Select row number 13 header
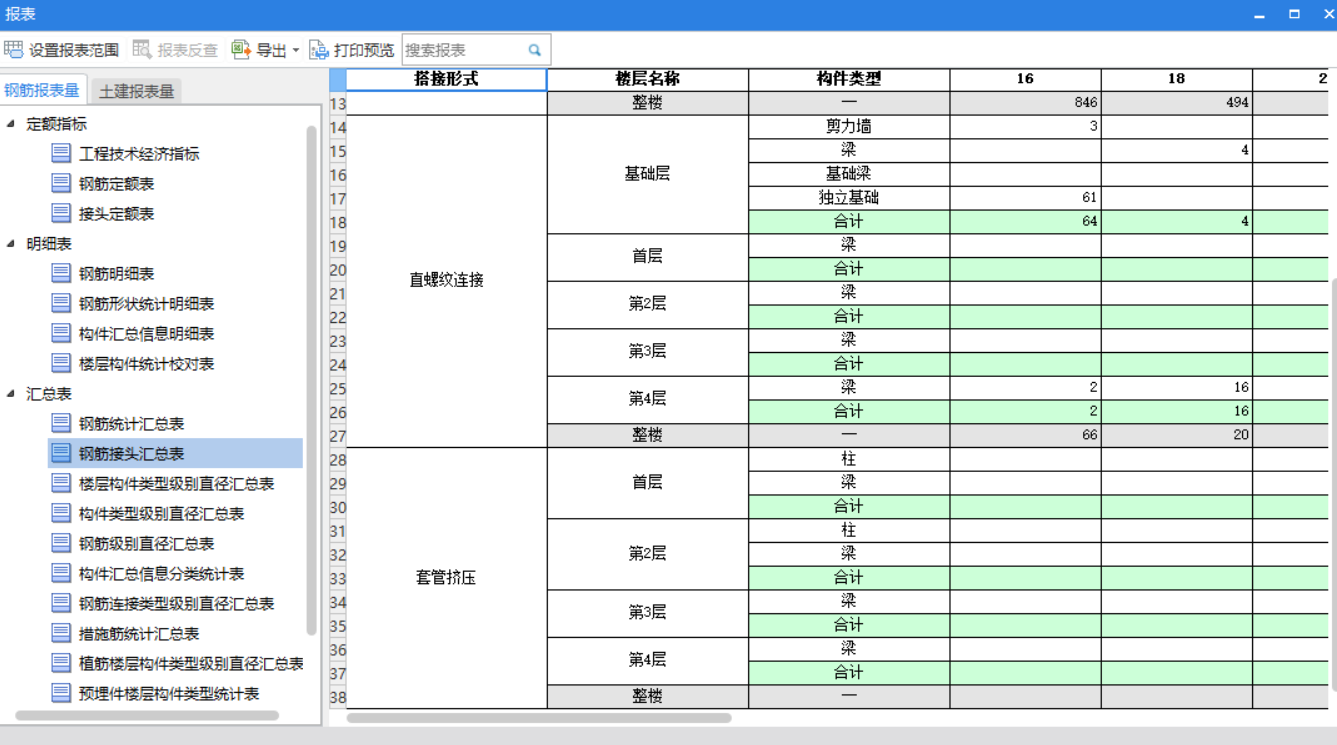Screen dimensions: 1337x745 [338, 103]
